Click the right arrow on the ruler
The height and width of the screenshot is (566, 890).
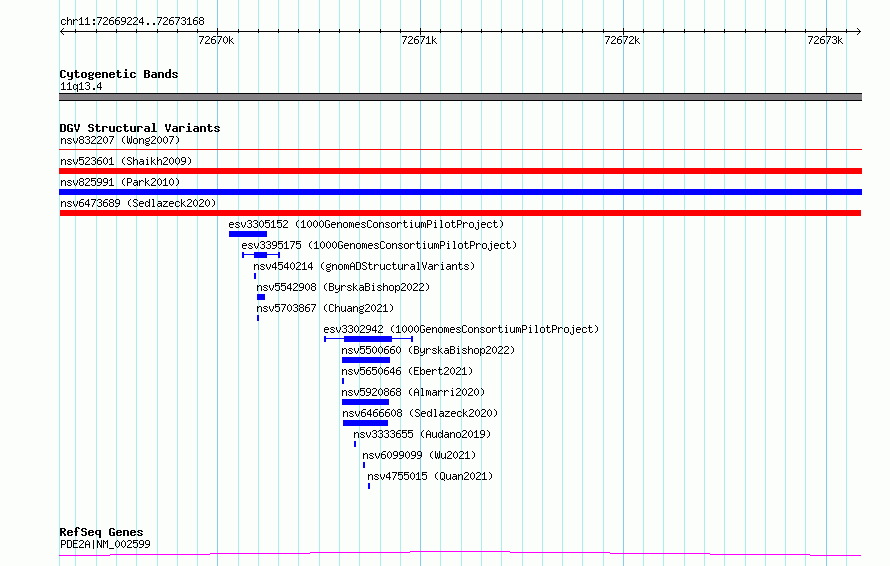click(858, 32)
